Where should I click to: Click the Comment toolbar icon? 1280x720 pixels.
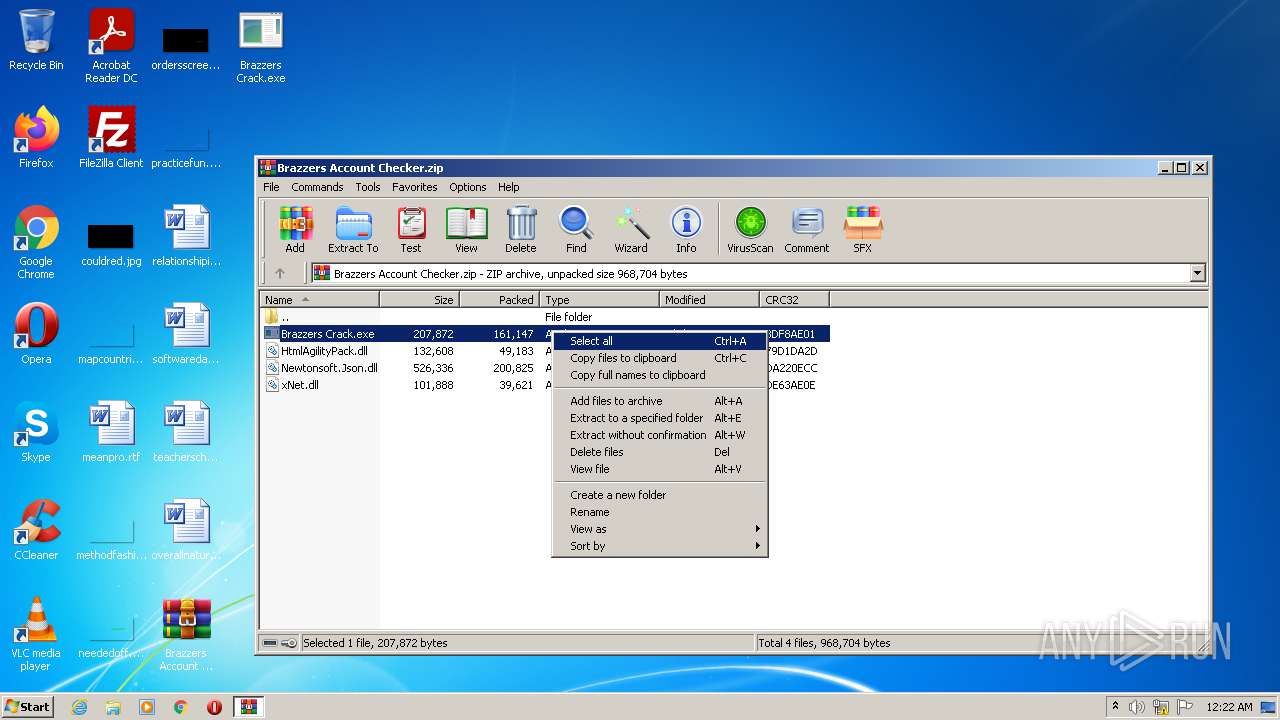tap(807, 230)
